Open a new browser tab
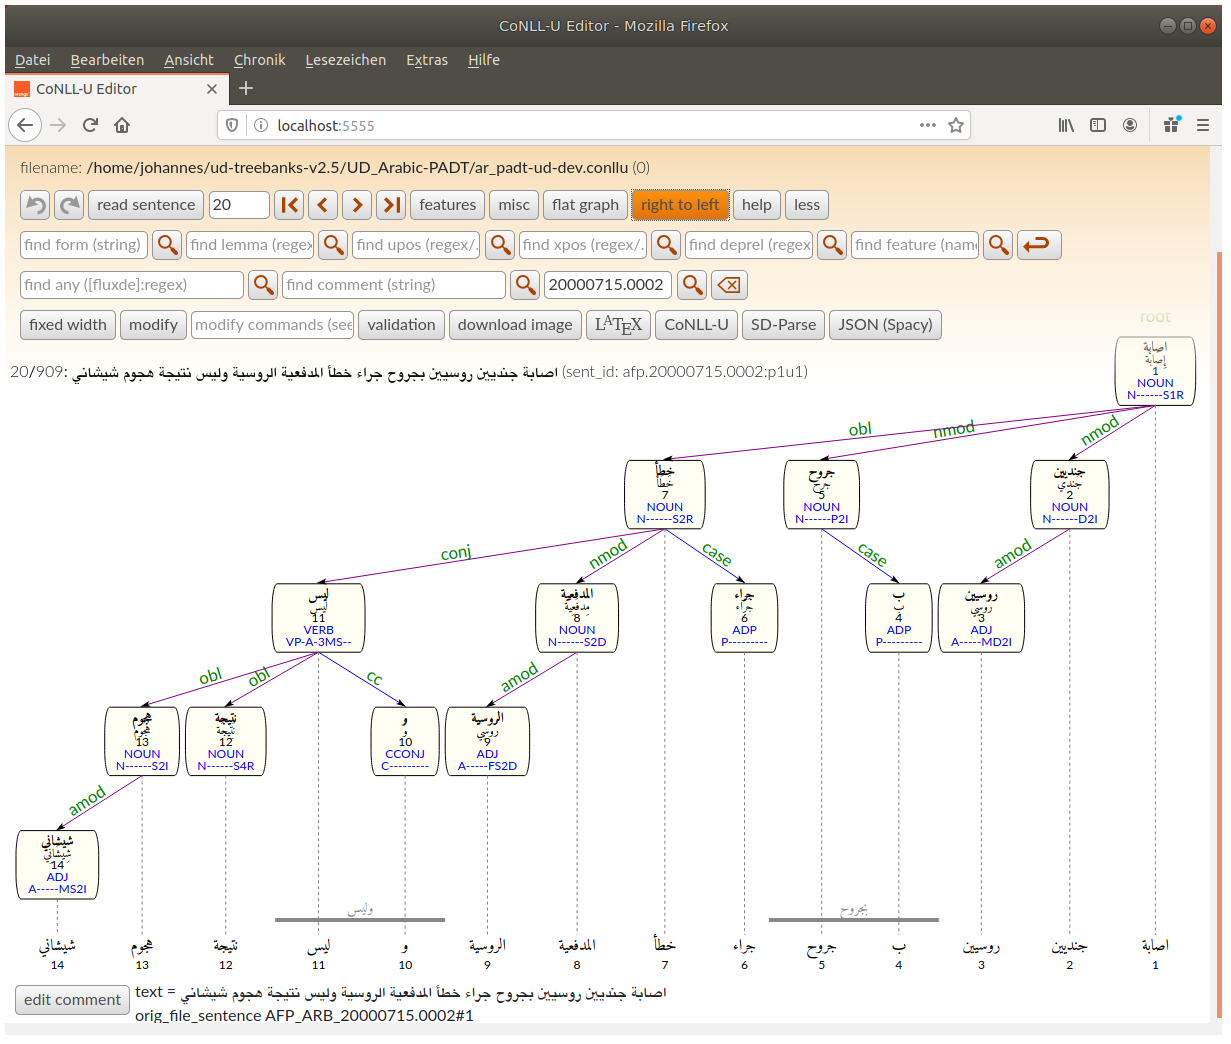1231x1044 pixels. pyautogui.click(x=246, y=88)
